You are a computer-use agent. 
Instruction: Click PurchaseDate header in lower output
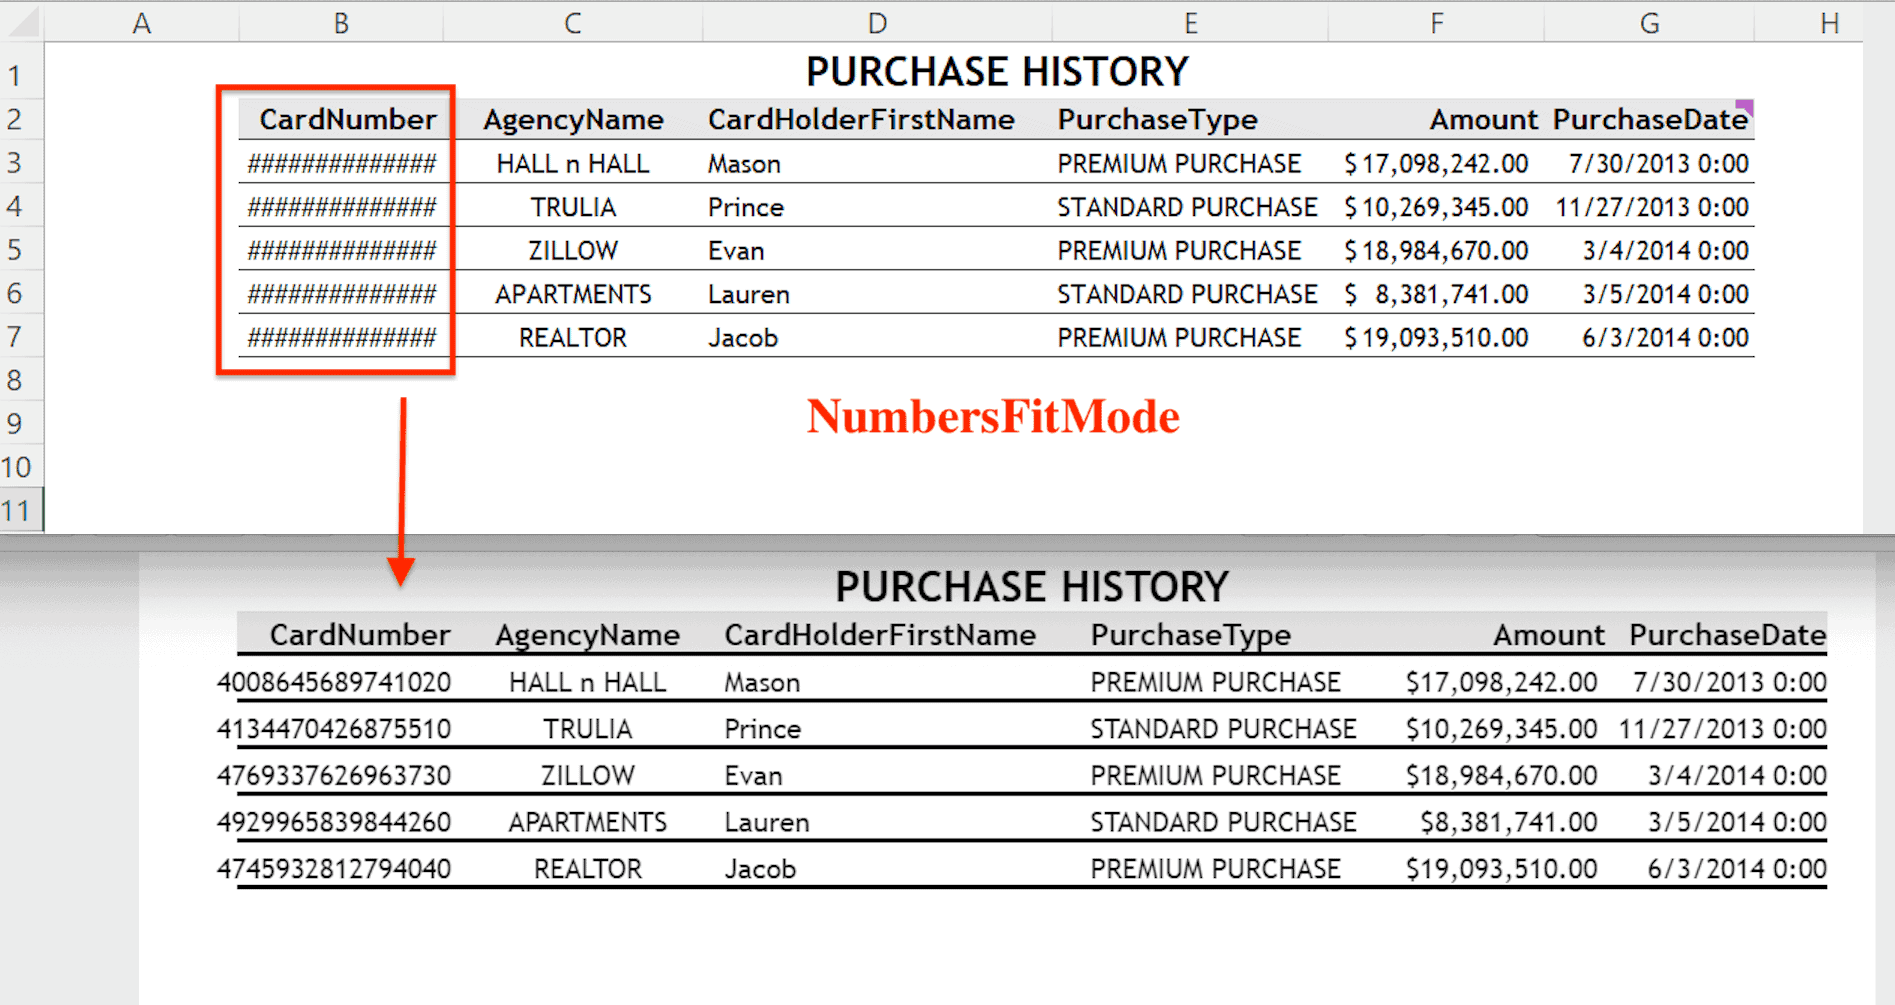(1727, 635)
